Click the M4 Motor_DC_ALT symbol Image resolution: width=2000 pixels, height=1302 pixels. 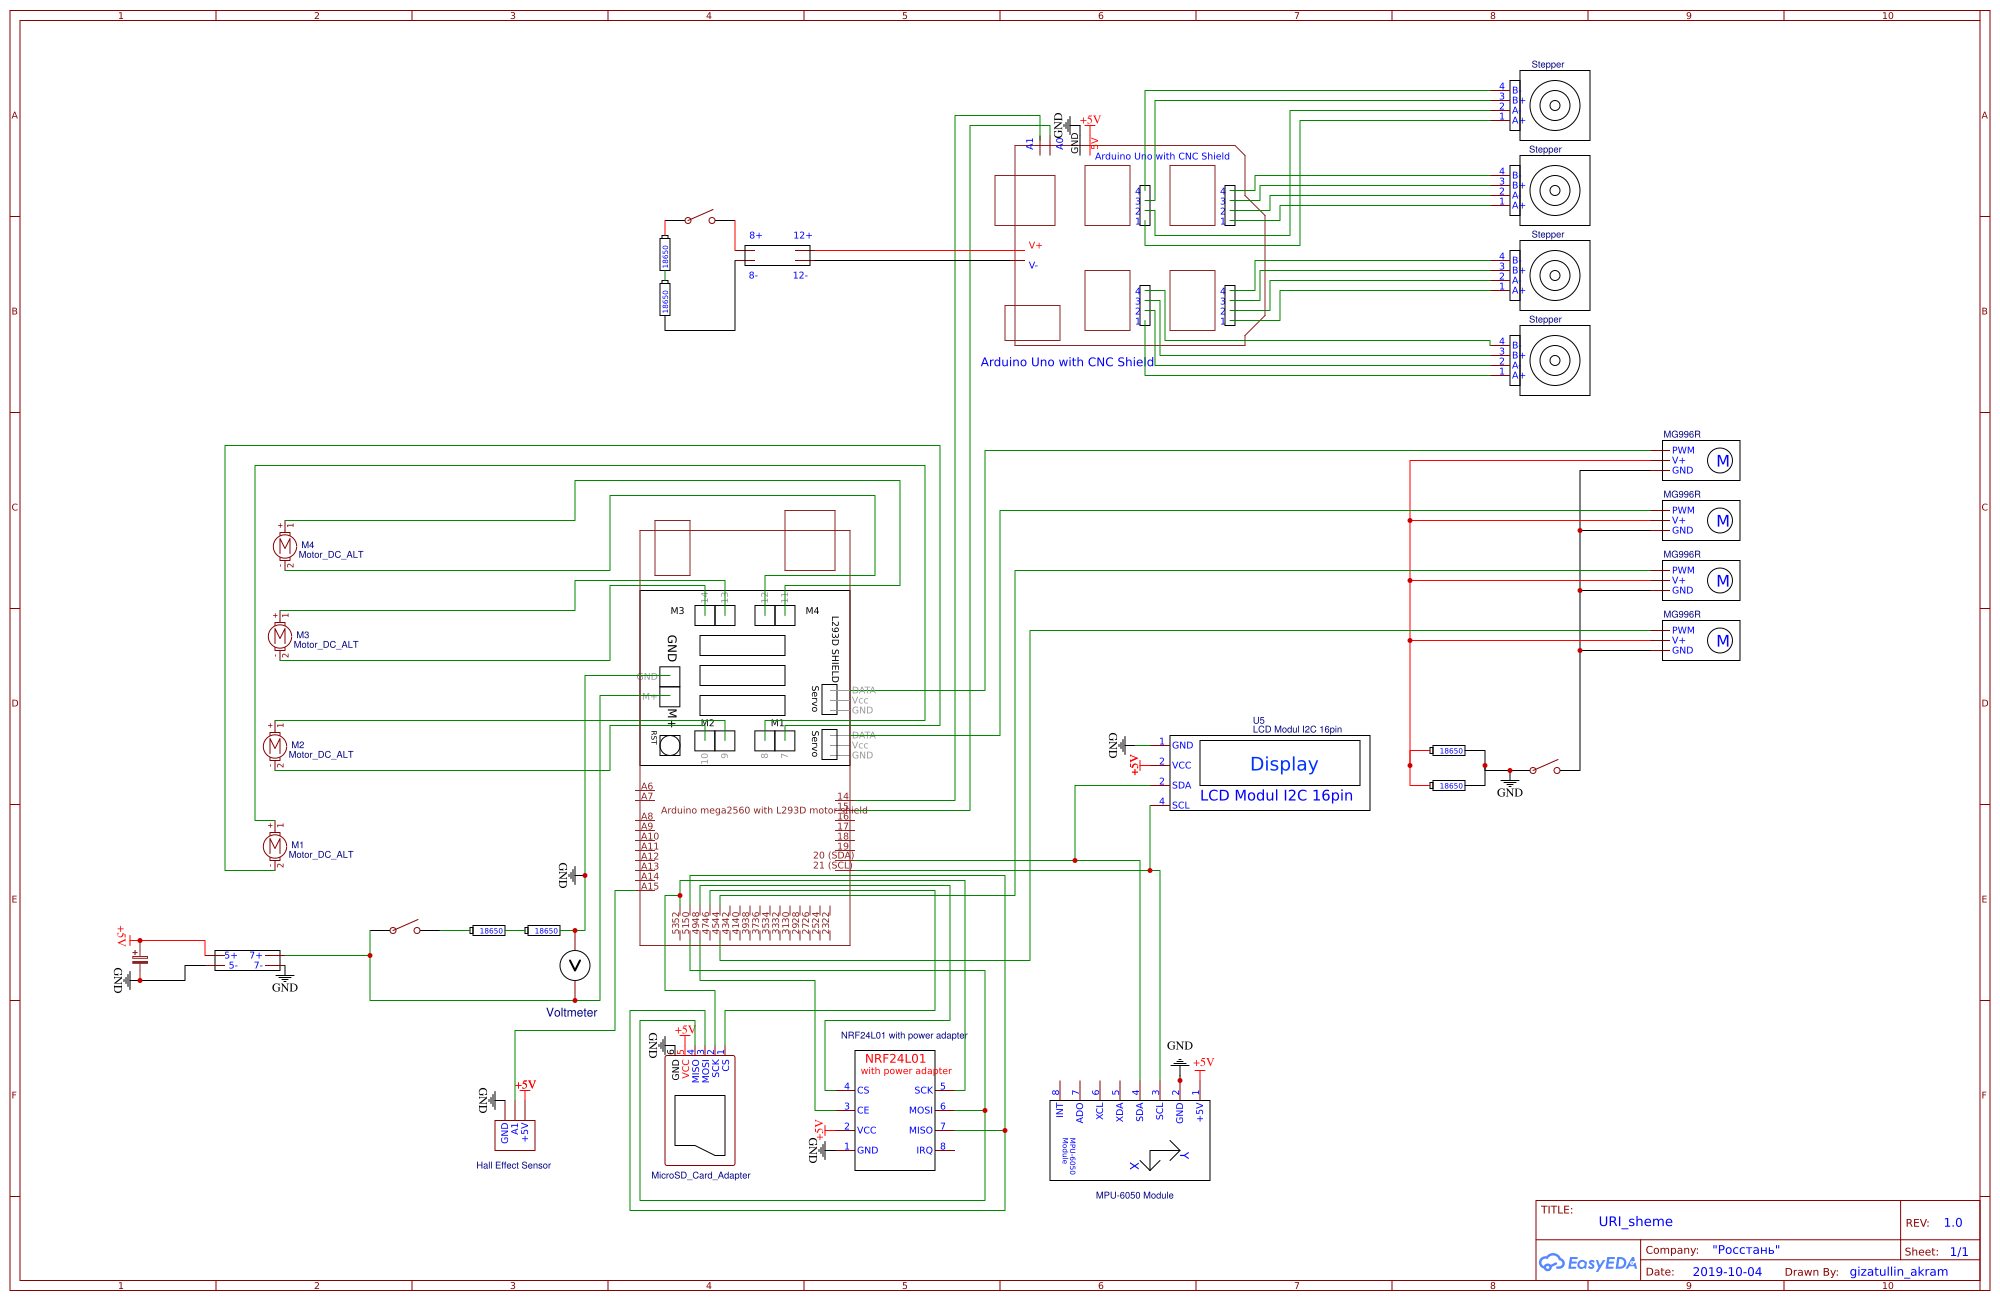click(285, 546)
